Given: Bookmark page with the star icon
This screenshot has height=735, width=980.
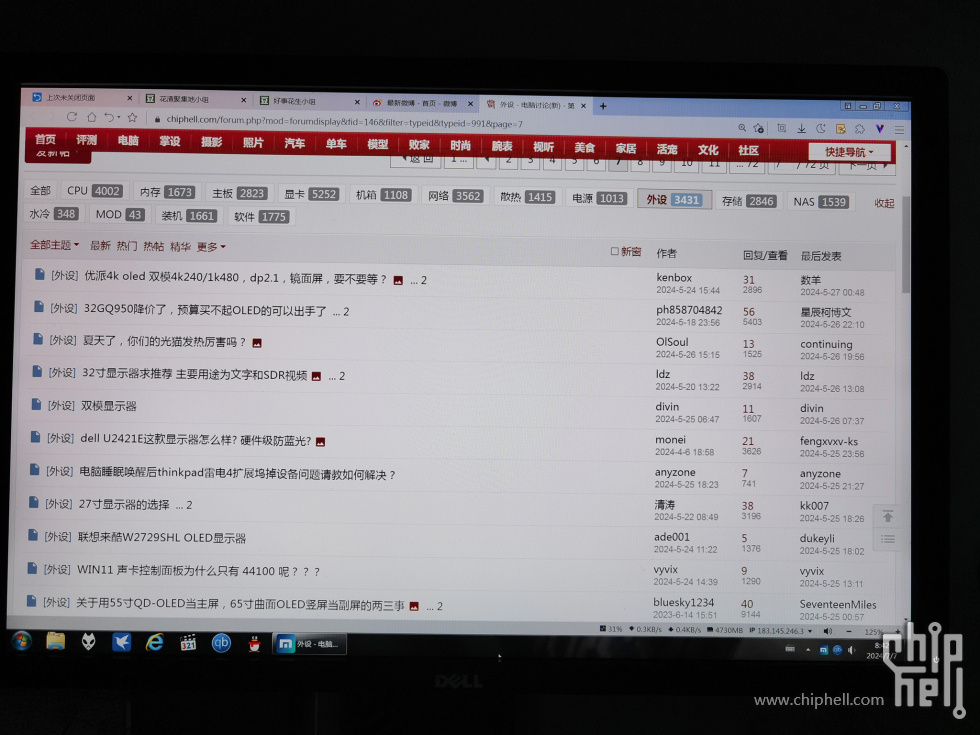Looking at the screenshot, I should pyautogui.click(x=132, y=118).
